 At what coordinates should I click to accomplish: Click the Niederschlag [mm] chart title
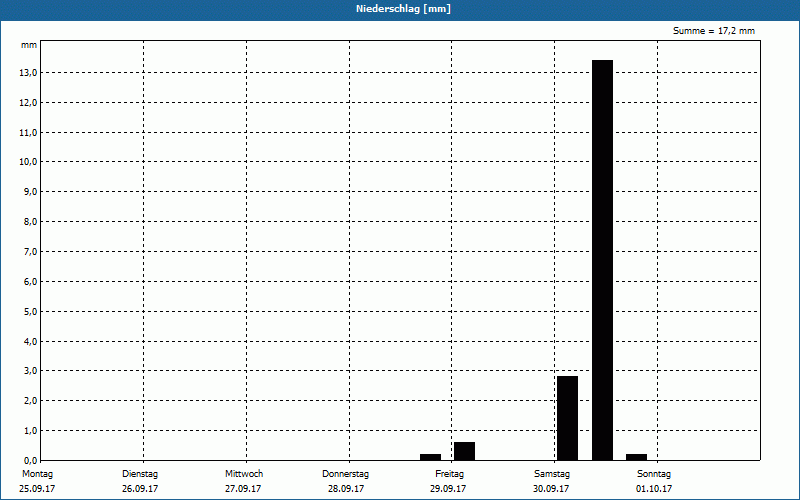point(403,9)
